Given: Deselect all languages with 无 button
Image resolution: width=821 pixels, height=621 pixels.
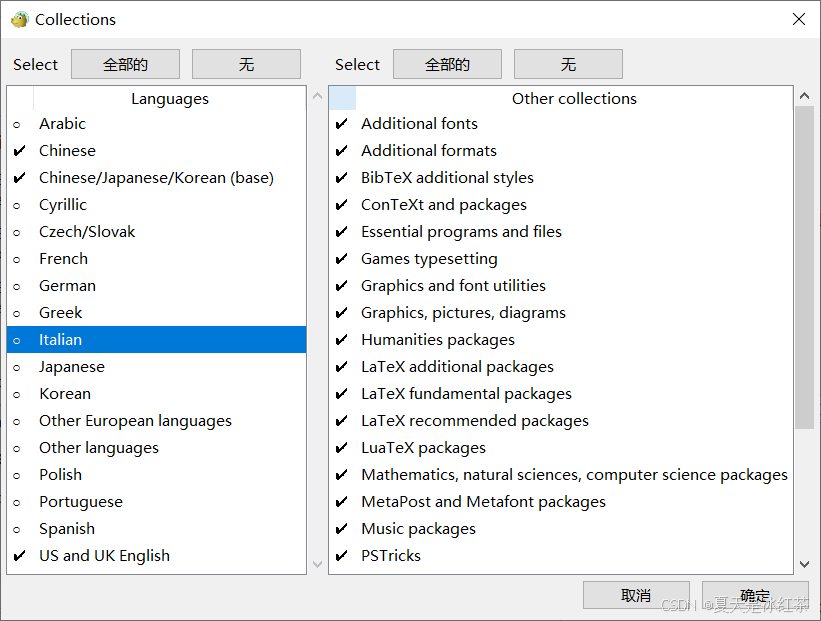Looking at the screenshot, I should (247, 64).
